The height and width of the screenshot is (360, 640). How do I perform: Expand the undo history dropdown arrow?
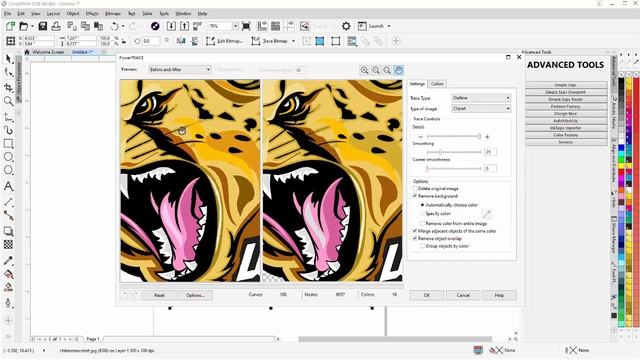[x=123, y=26]
